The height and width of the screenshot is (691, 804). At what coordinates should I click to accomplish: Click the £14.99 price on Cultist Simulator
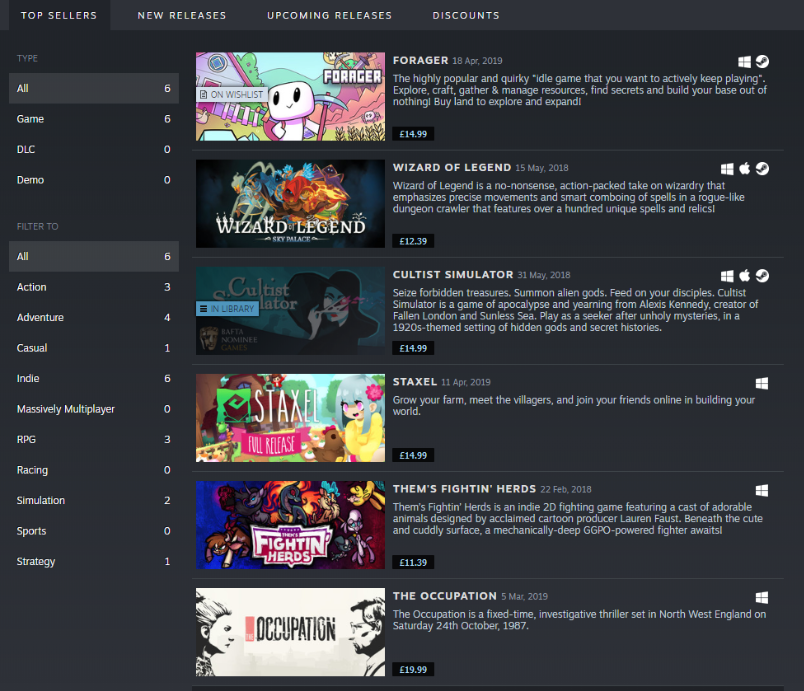pos(413,348)
